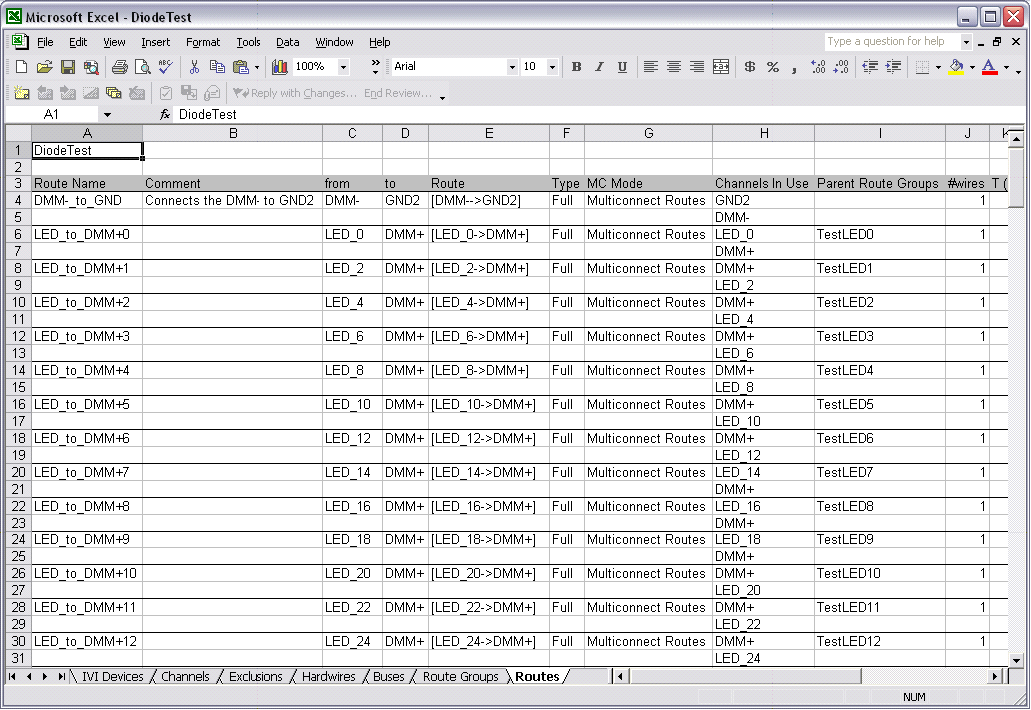
Task: Open the Chart Wizard
Action: click(x=280, y=67)
